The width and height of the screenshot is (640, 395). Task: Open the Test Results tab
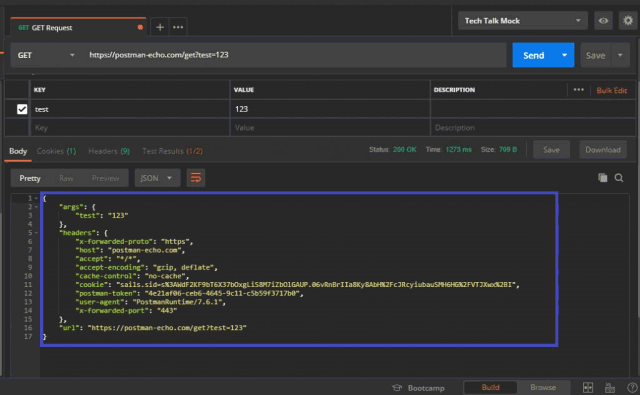172,151
